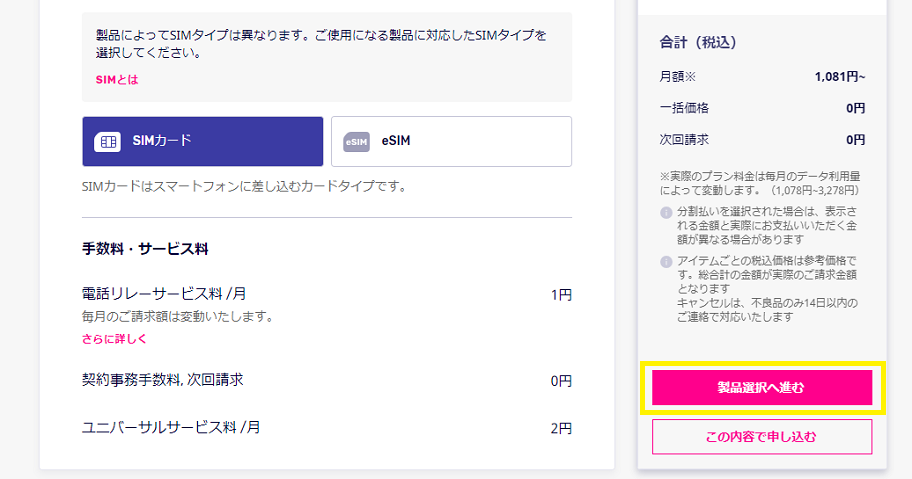Click the info icon beside 分割払い note

(667, 212)
